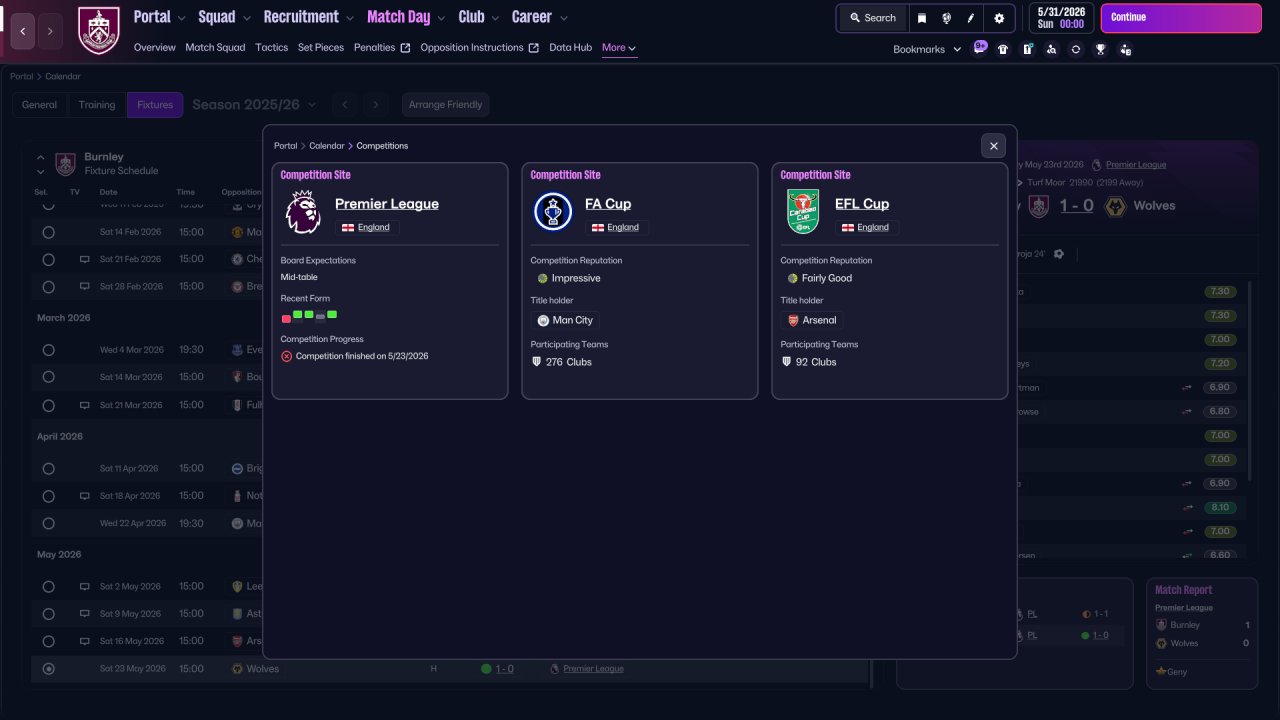This screenshot has height=720, width=1280.
Task: Click the Continue button
Action: pyautogui.click(x=1181, y=18)
